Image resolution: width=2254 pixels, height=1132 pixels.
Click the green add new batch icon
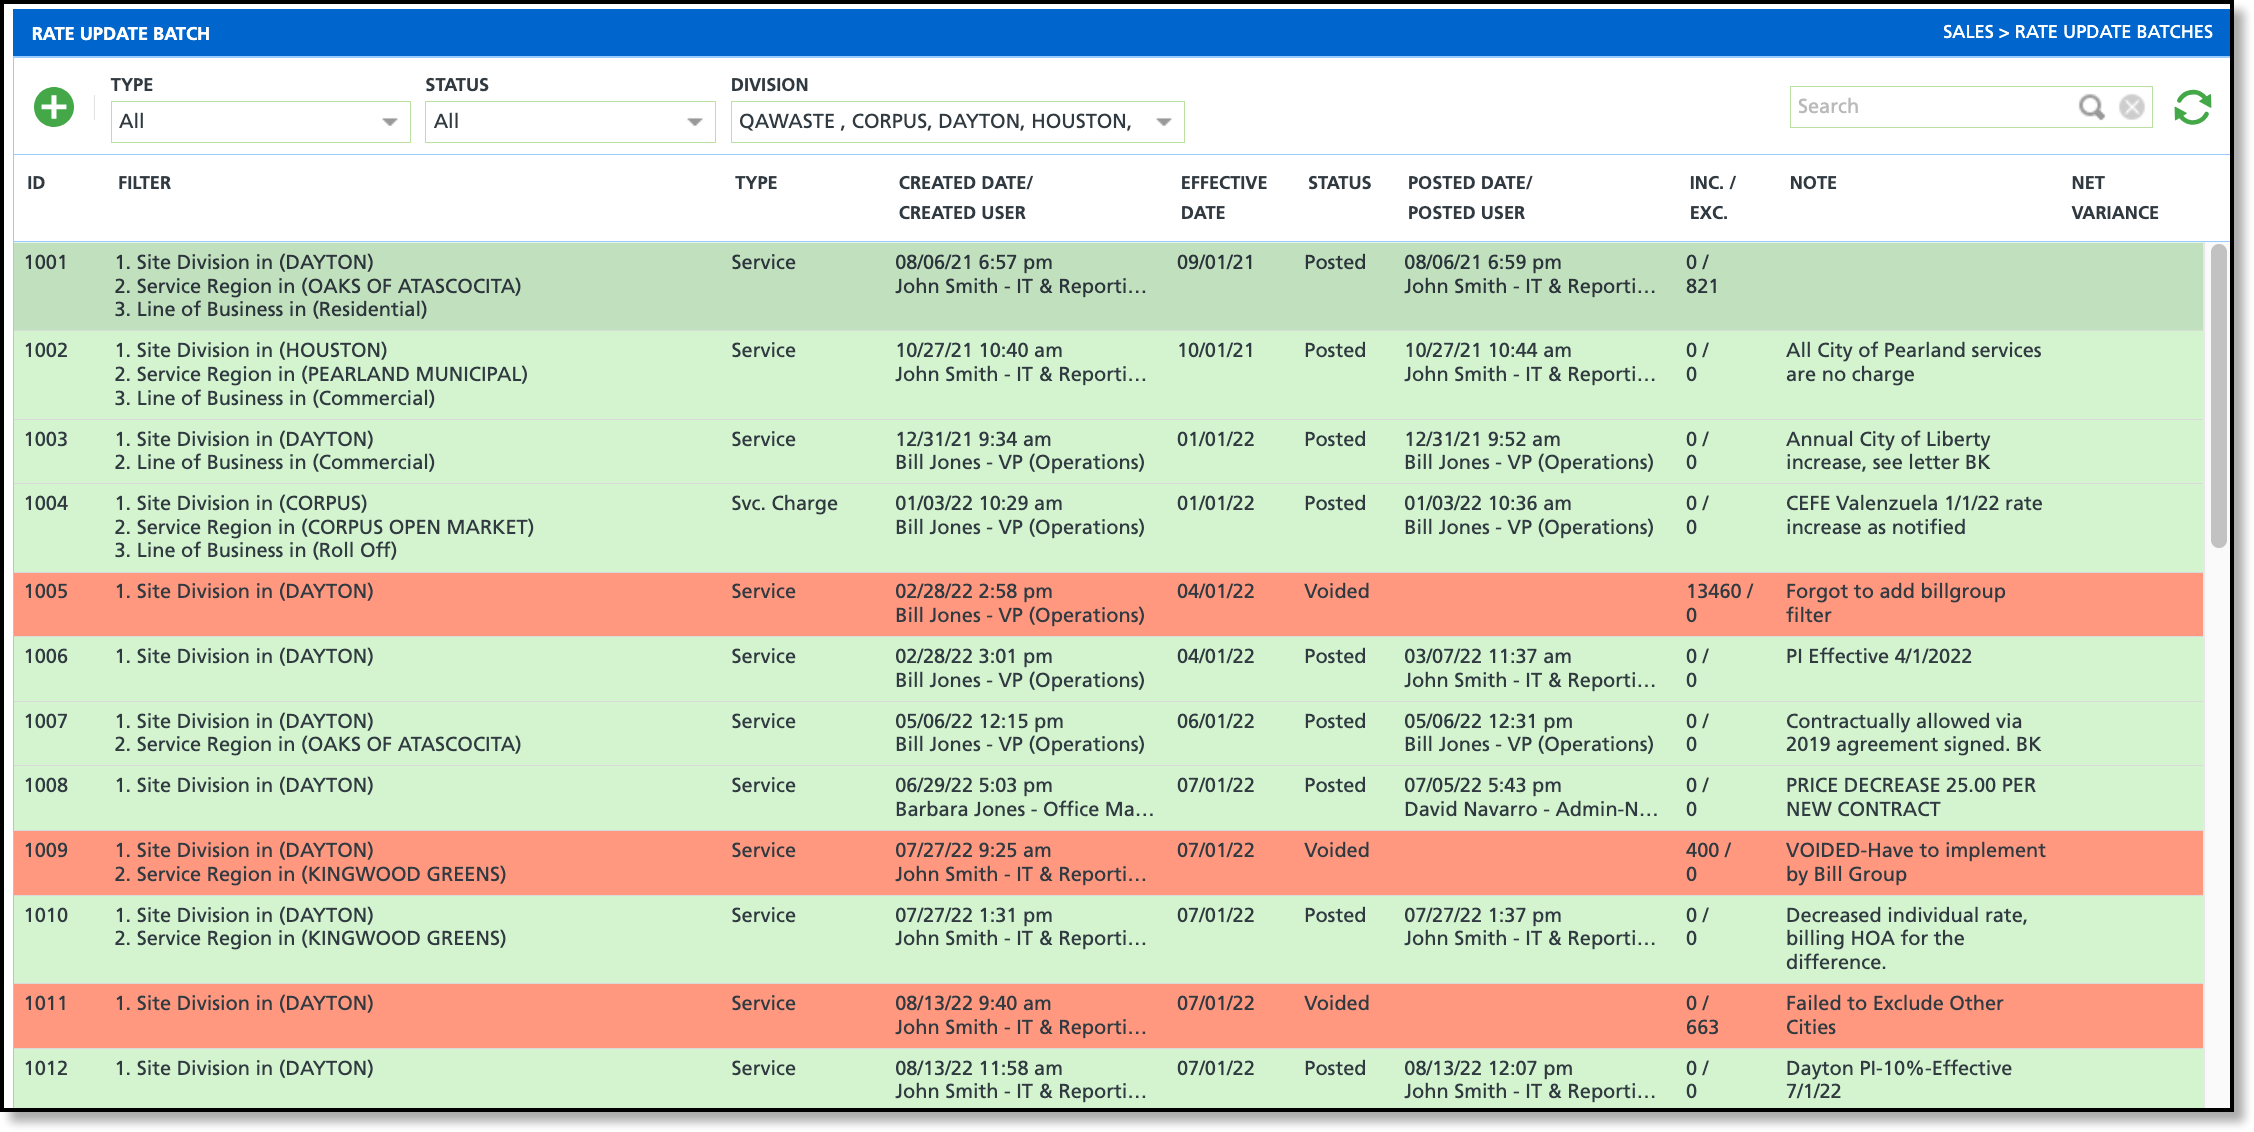54,107
